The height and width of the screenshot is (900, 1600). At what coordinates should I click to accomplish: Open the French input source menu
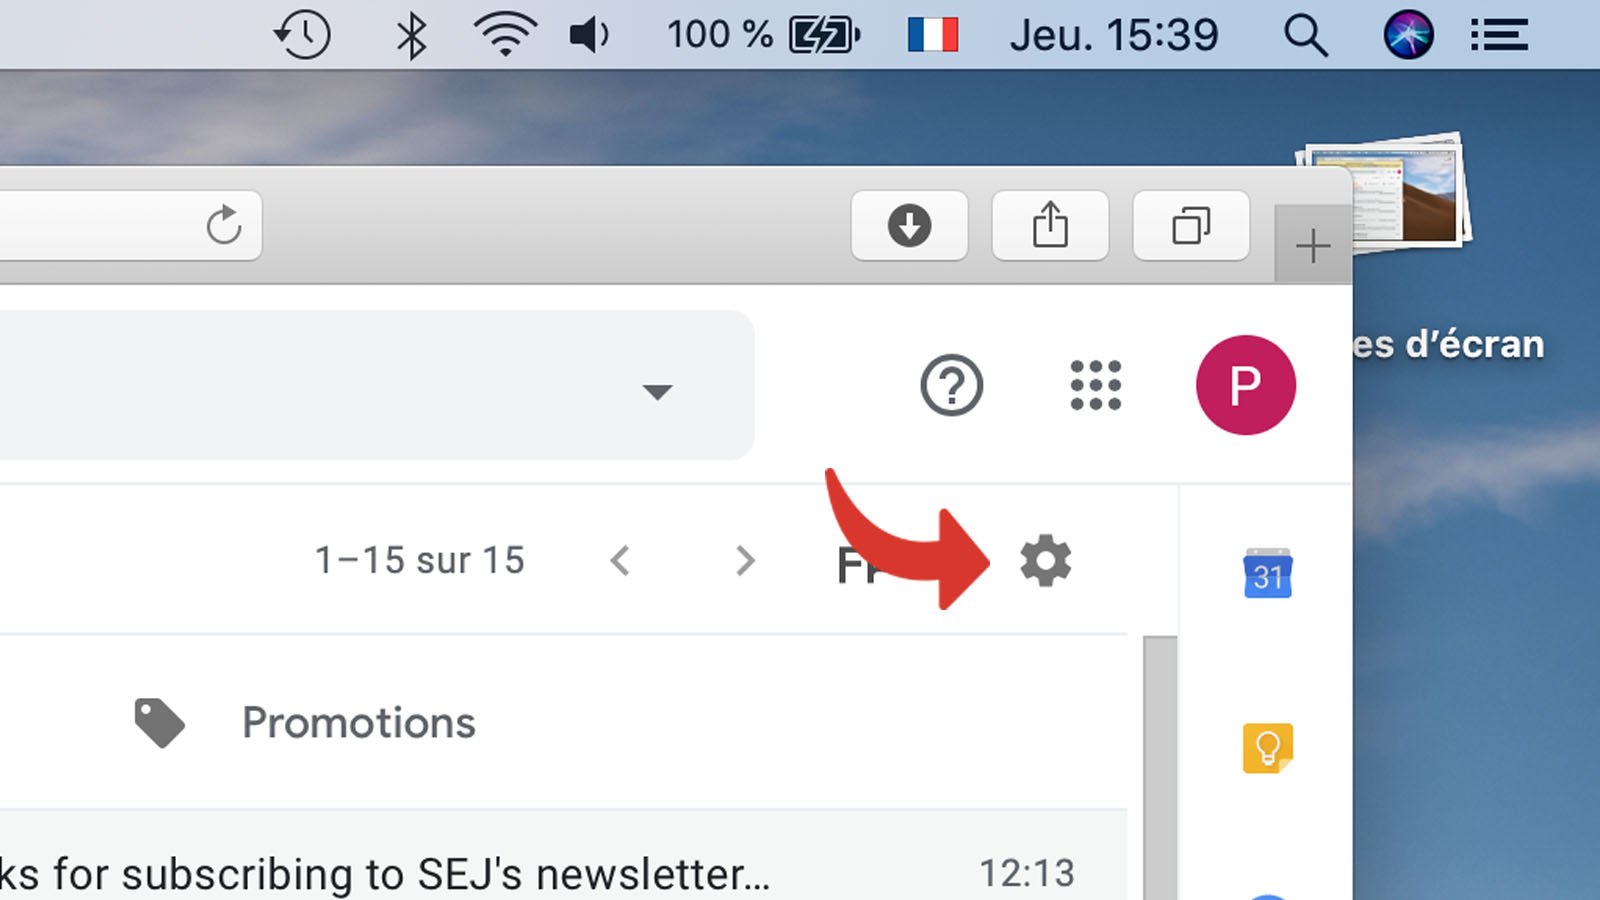pos(932,34)
